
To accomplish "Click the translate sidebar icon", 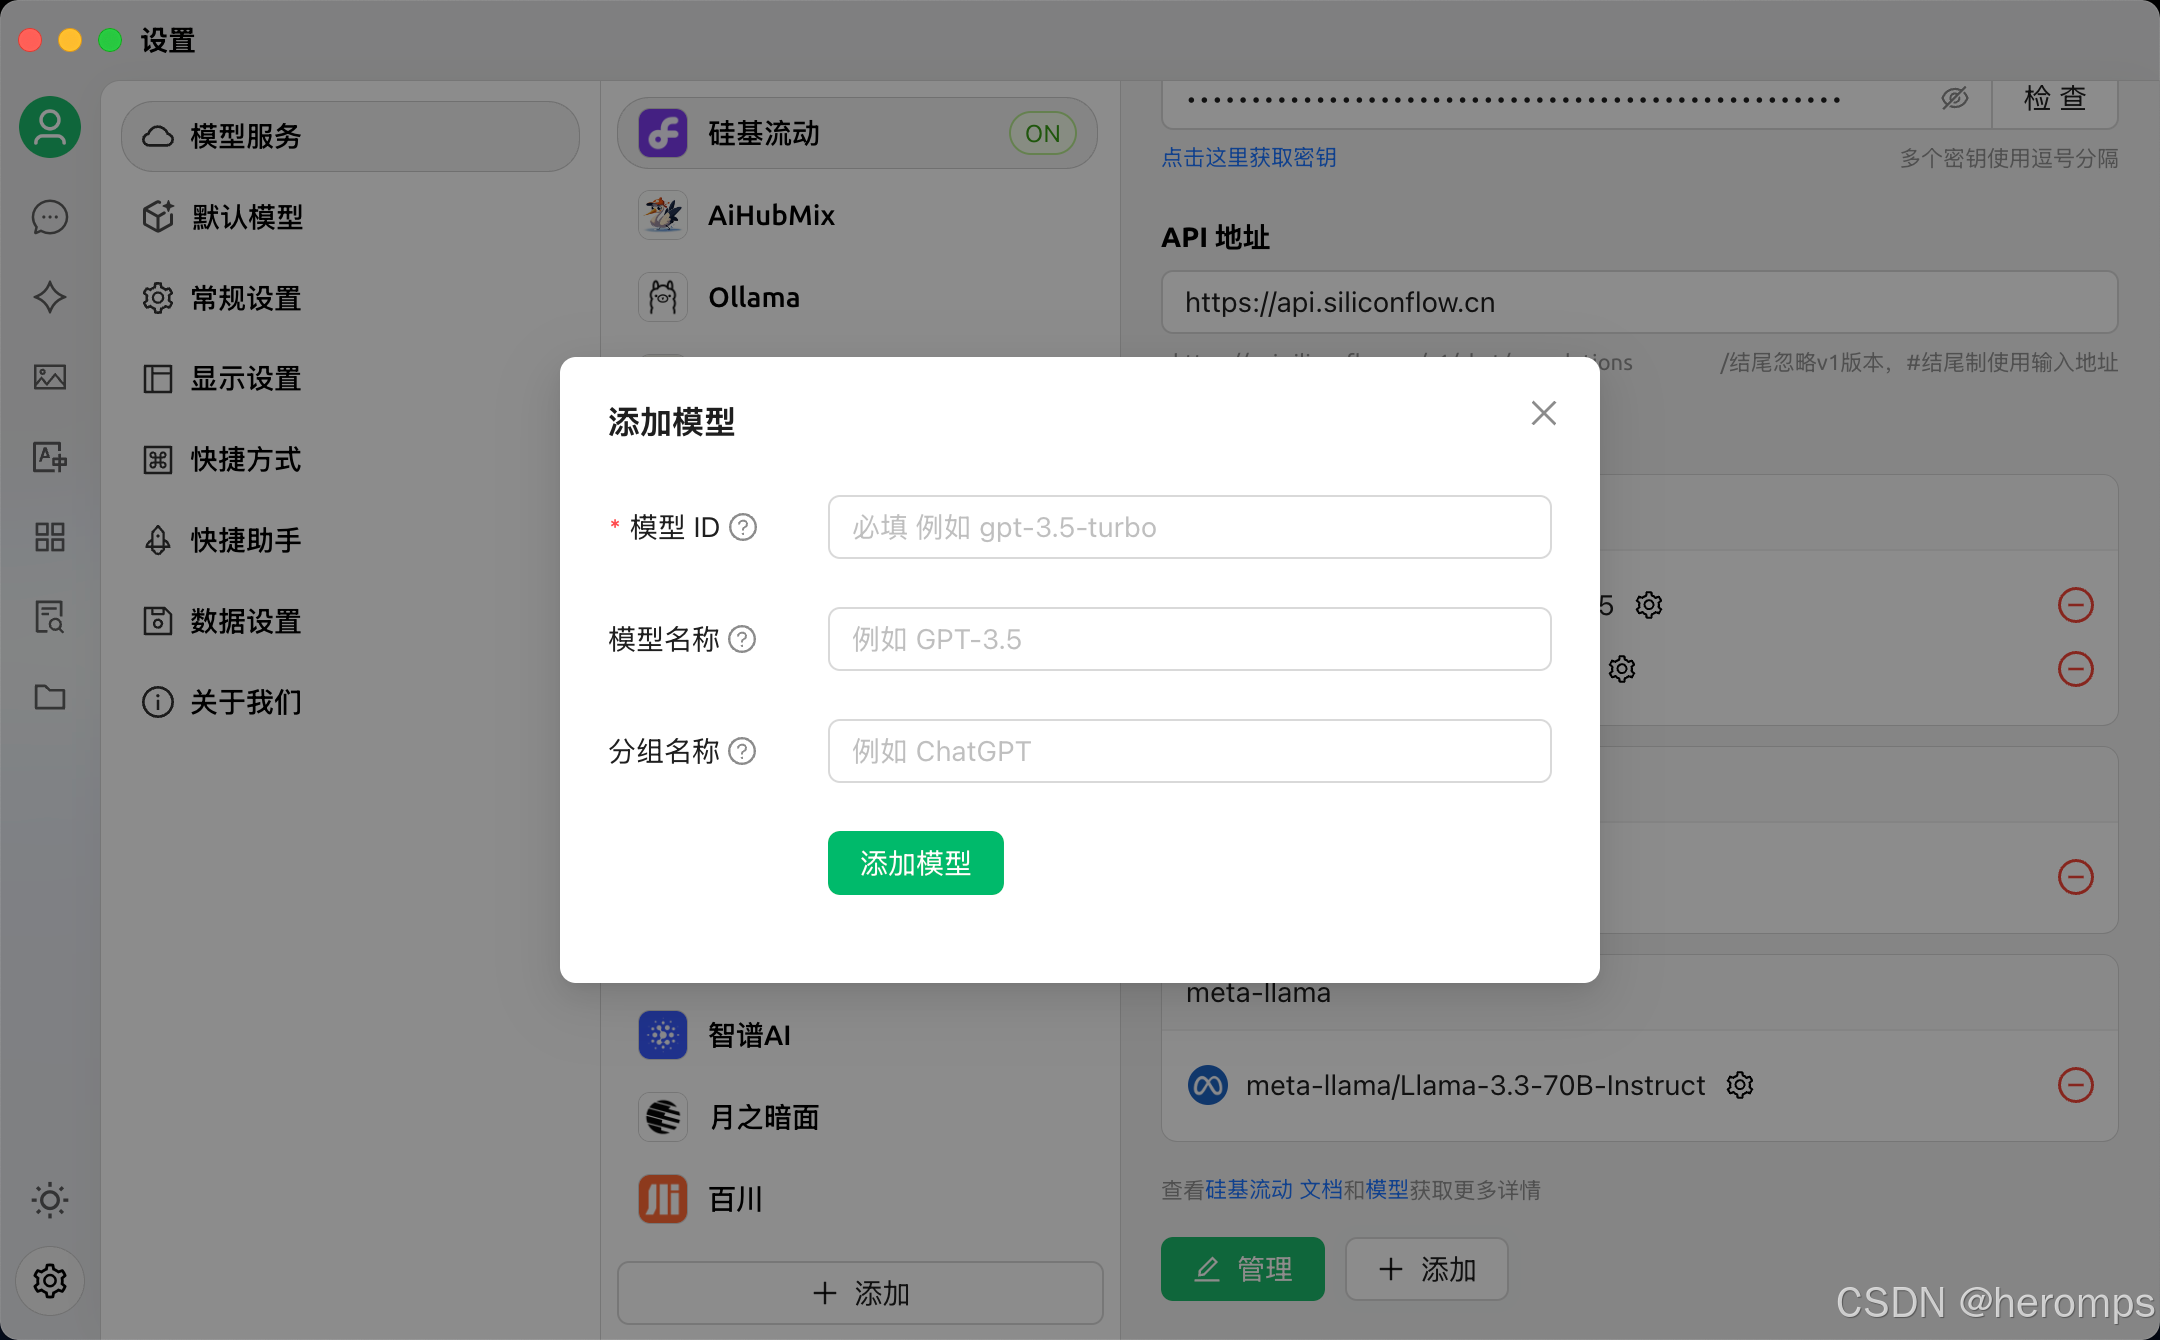I will tap(50, 457).
